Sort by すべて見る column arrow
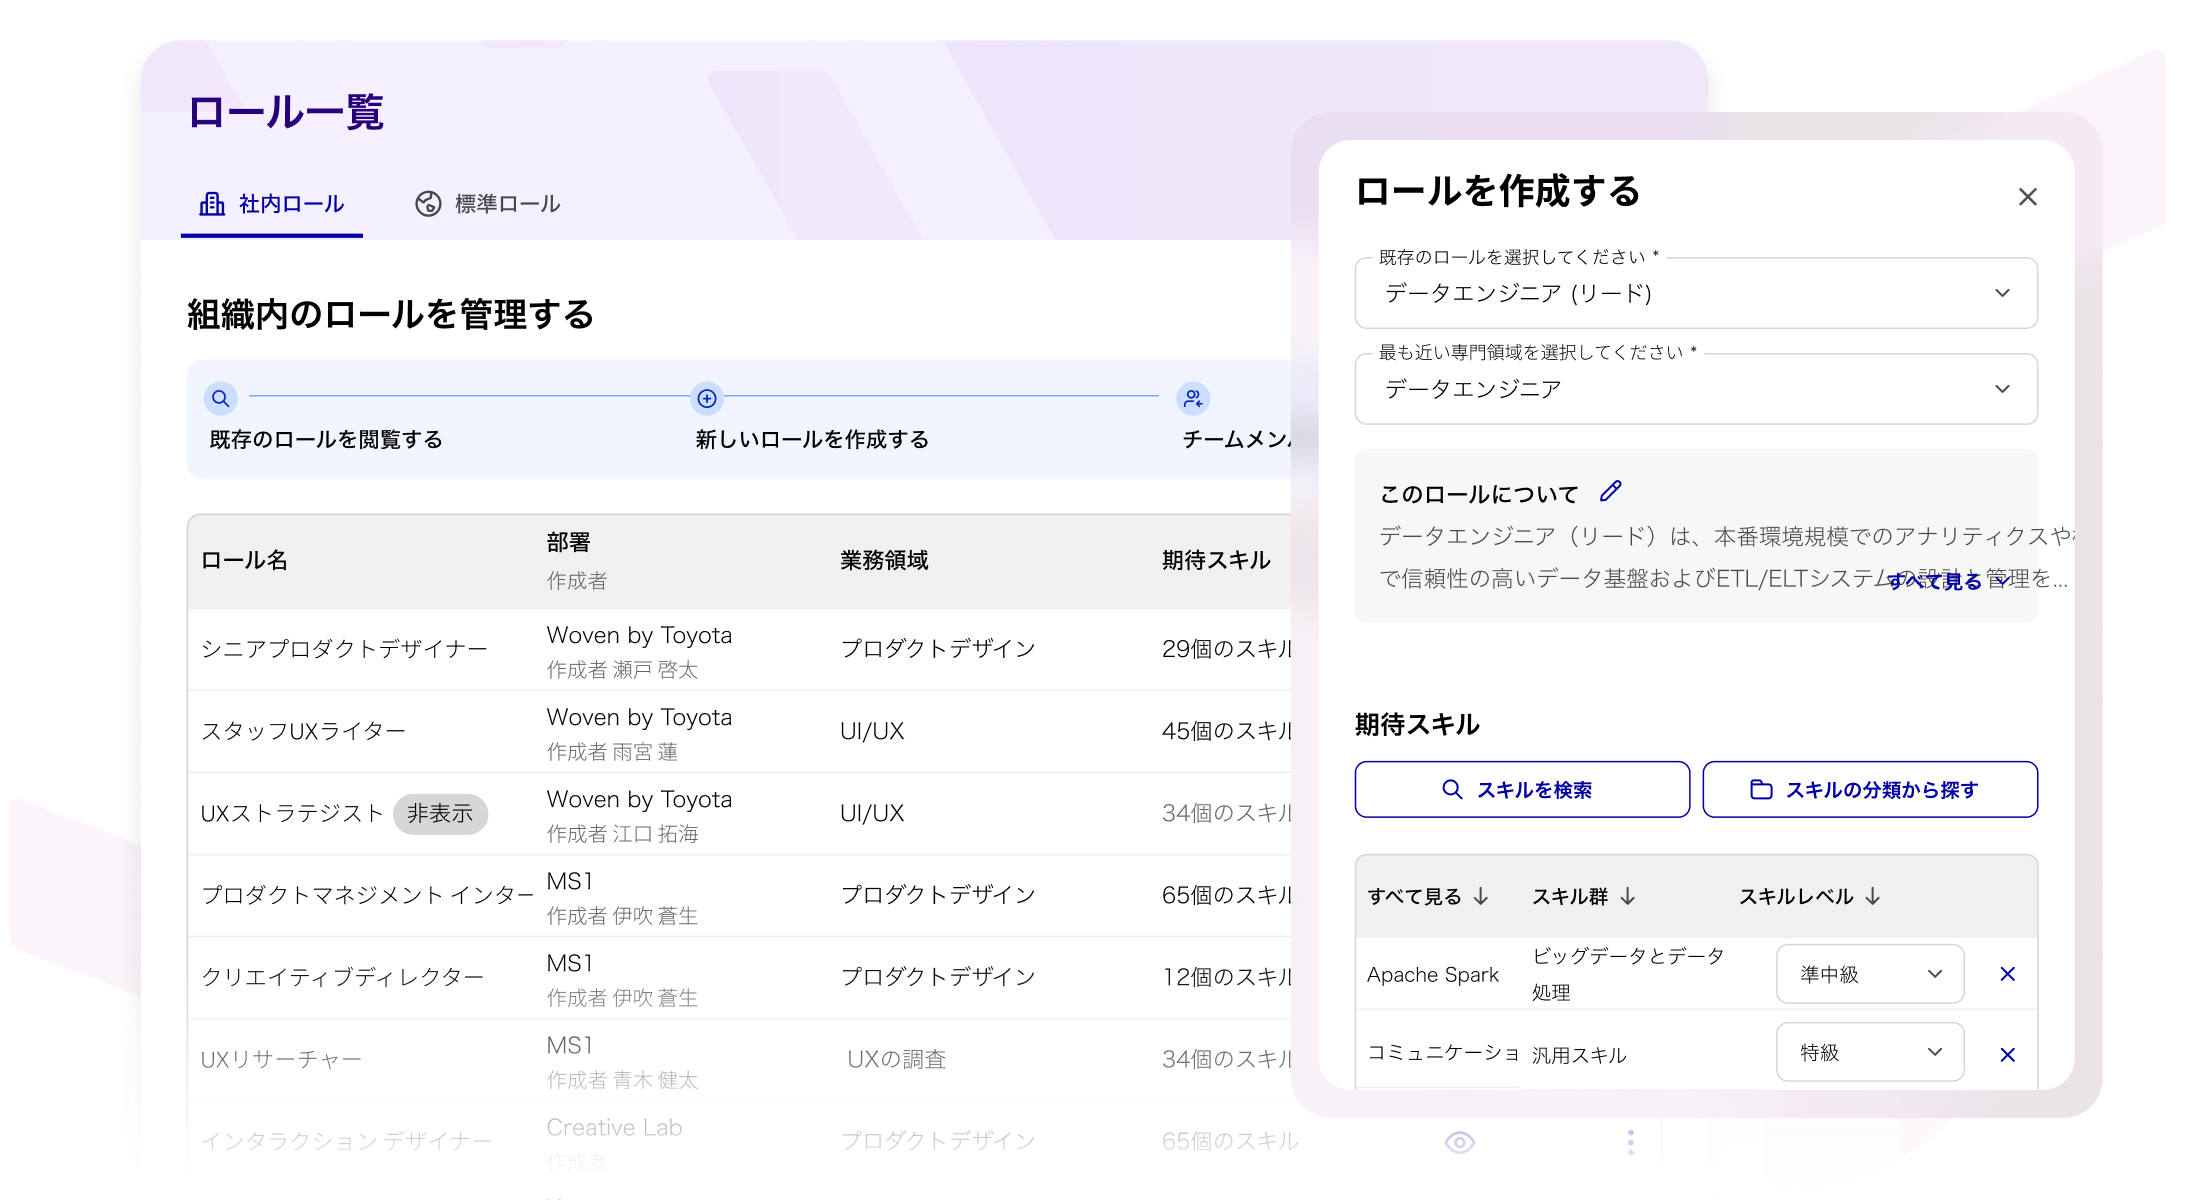Viewport: 2200px width, 1200px height. (x=1481, y=896)
